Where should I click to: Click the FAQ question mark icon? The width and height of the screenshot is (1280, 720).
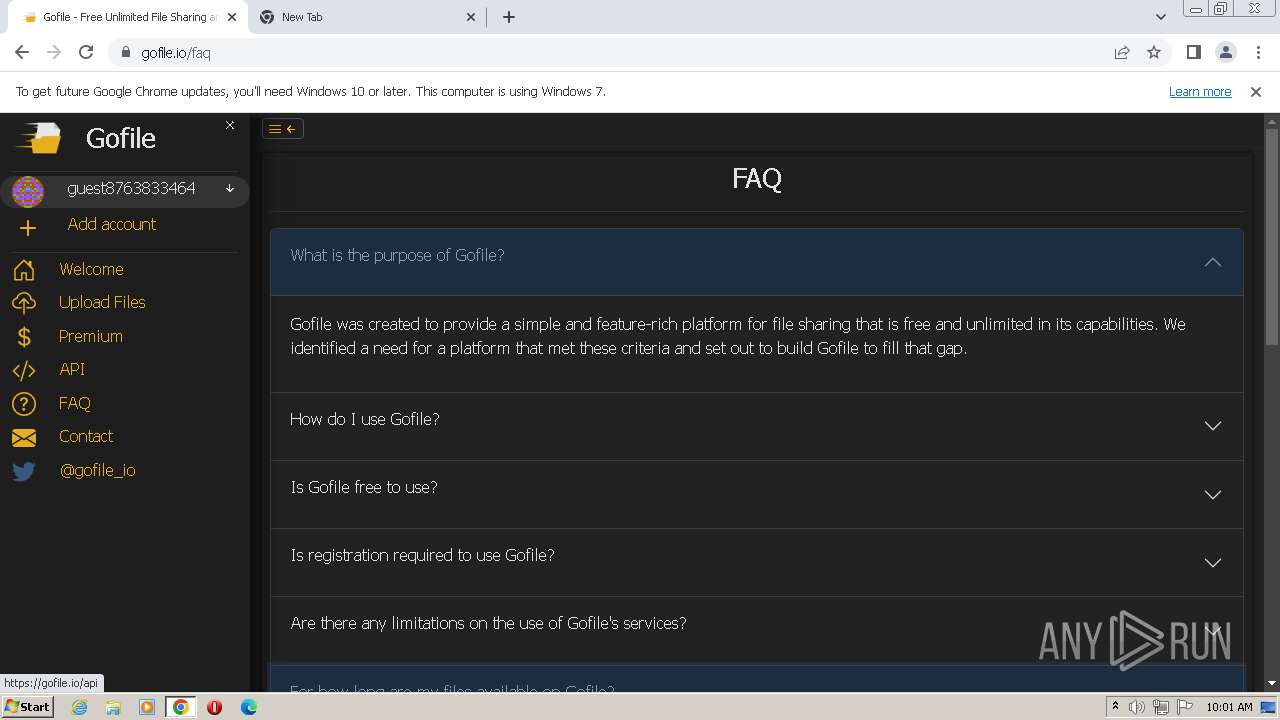24,404
